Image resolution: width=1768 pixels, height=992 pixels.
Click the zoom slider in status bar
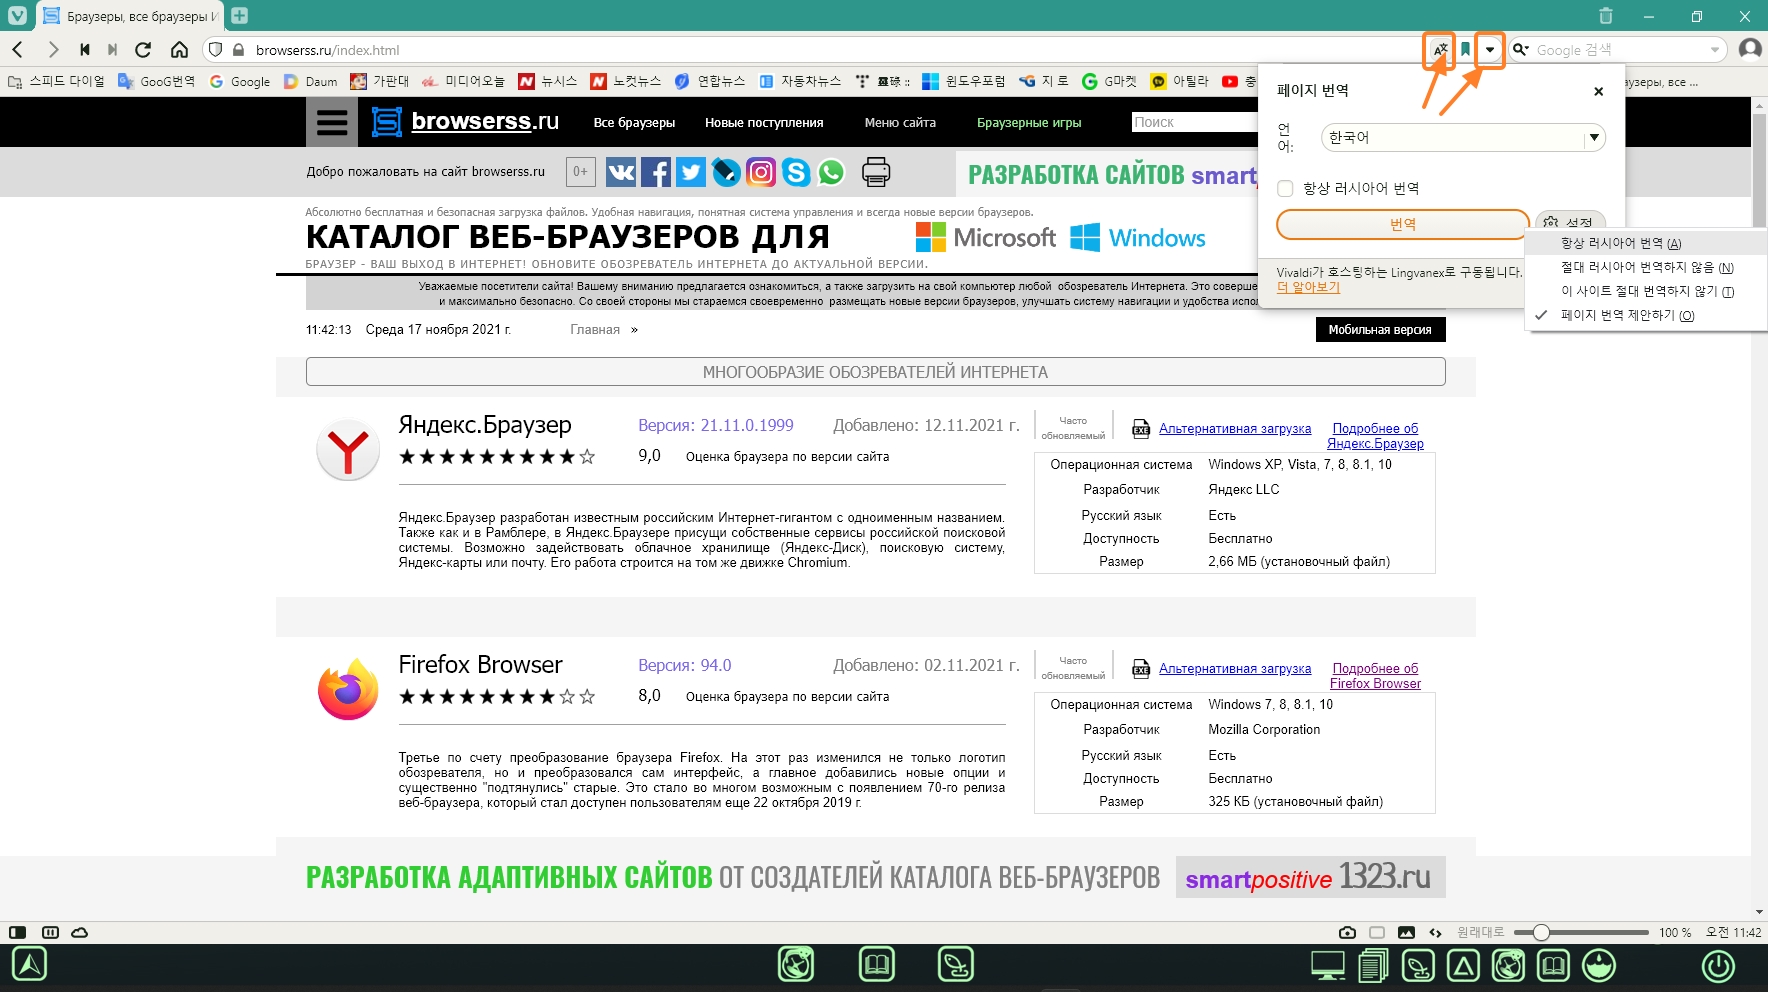coord(1581,932)
